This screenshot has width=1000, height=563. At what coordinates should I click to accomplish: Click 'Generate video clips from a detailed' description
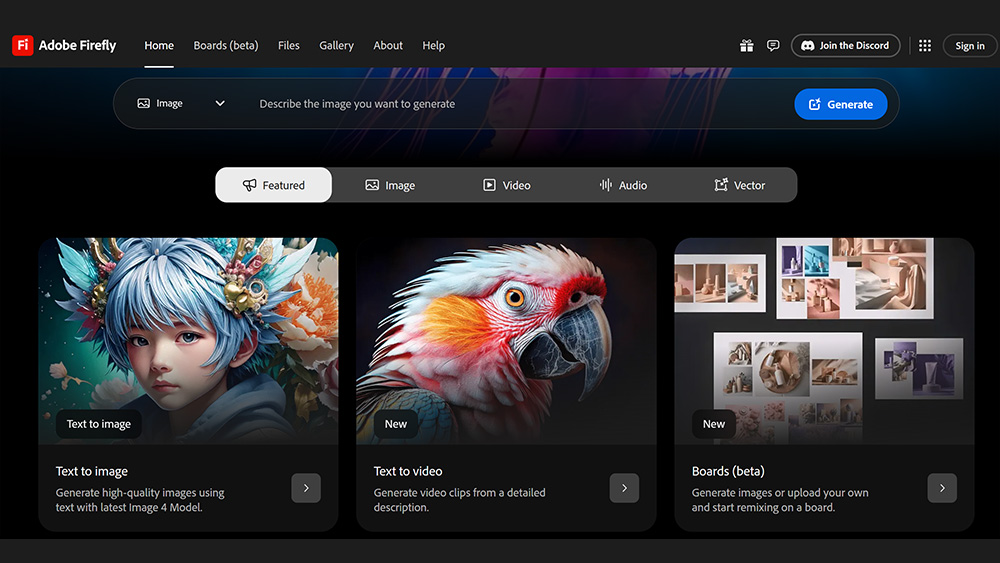459,493
